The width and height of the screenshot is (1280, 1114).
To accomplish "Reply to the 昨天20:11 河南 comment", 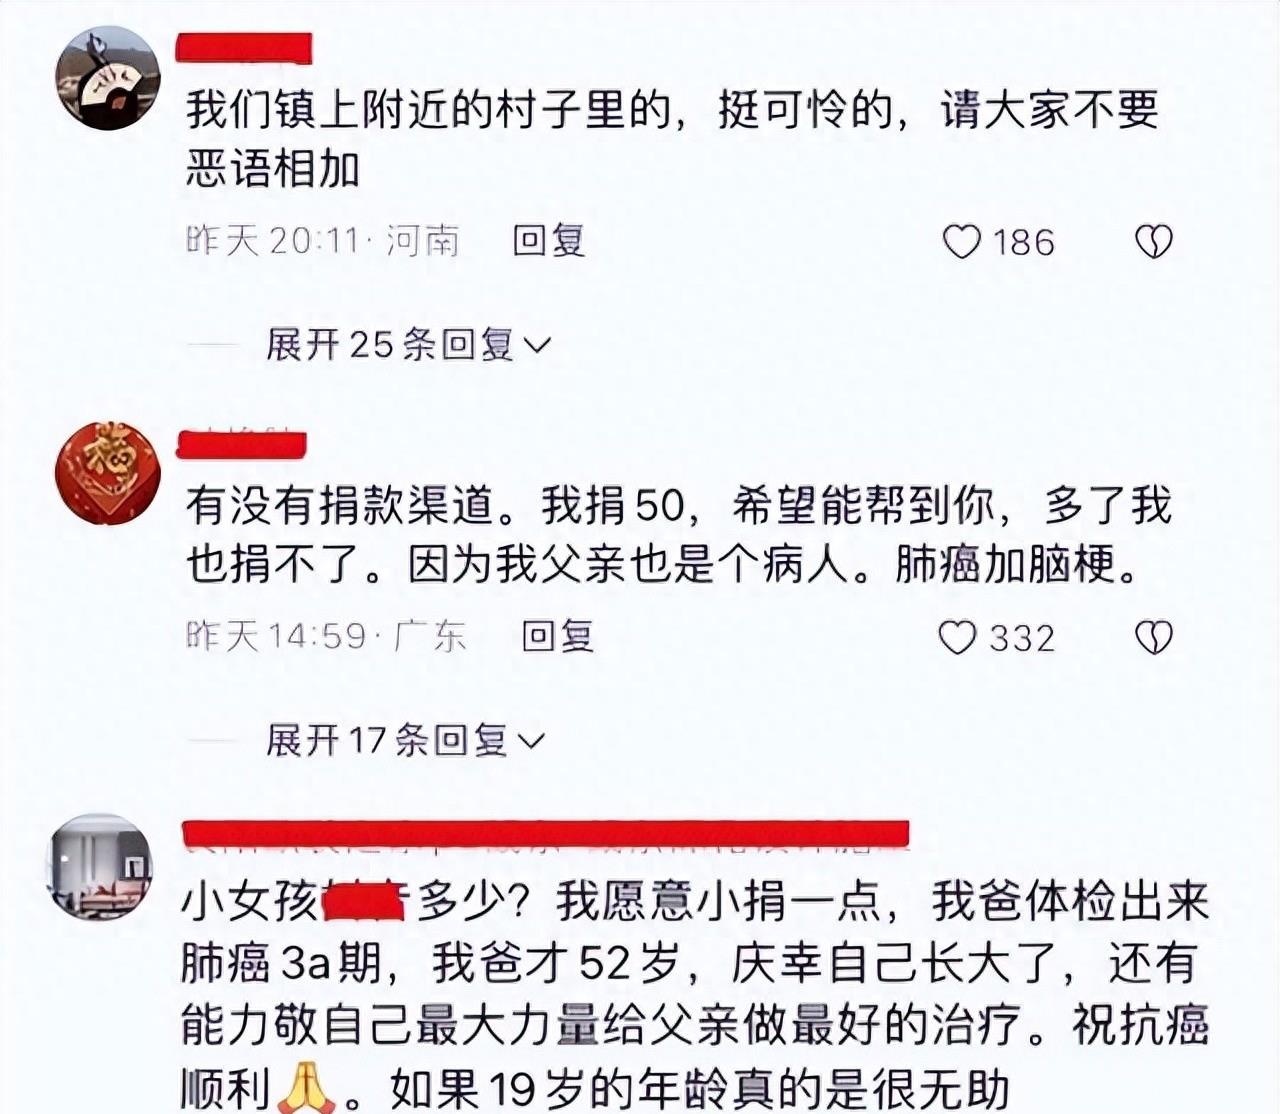I will pos(548,241).
